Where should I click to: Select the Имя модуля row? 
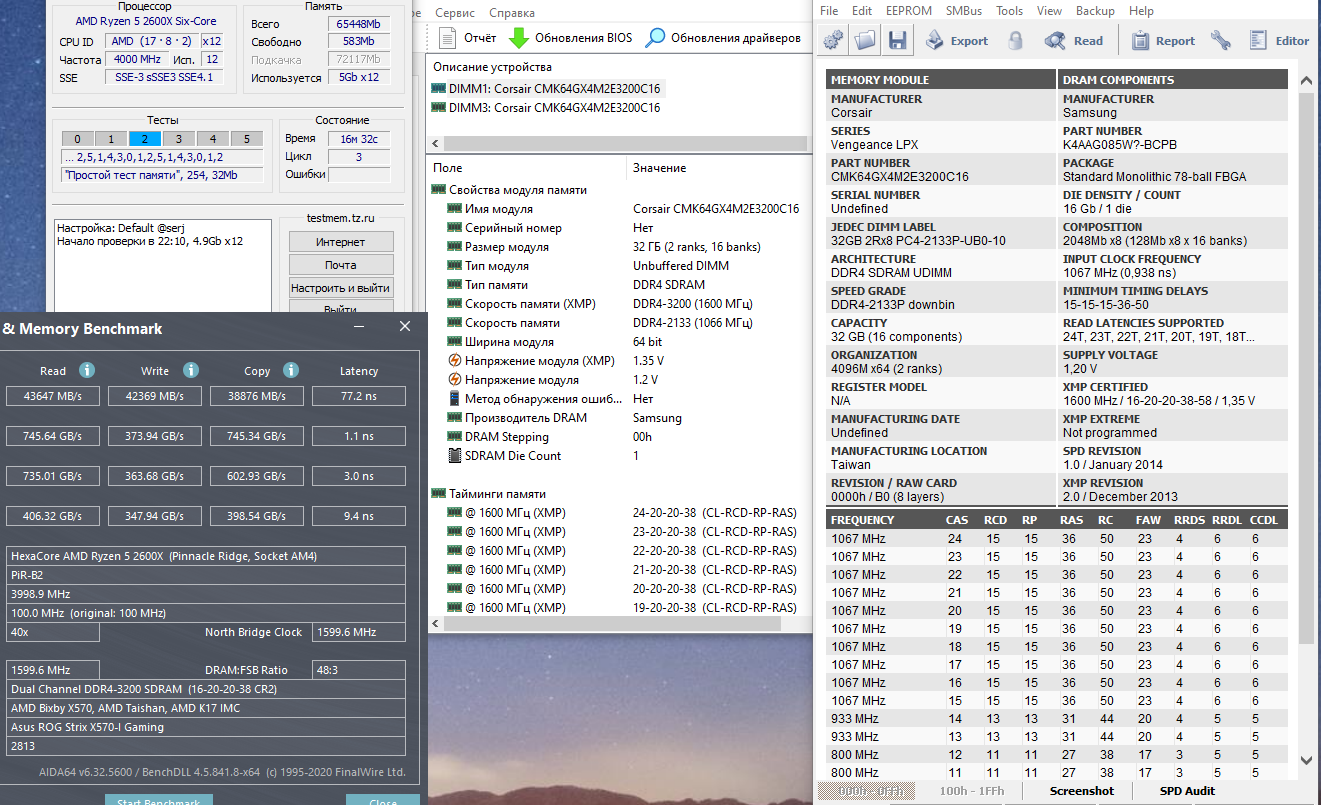click(x=618, y=209)
